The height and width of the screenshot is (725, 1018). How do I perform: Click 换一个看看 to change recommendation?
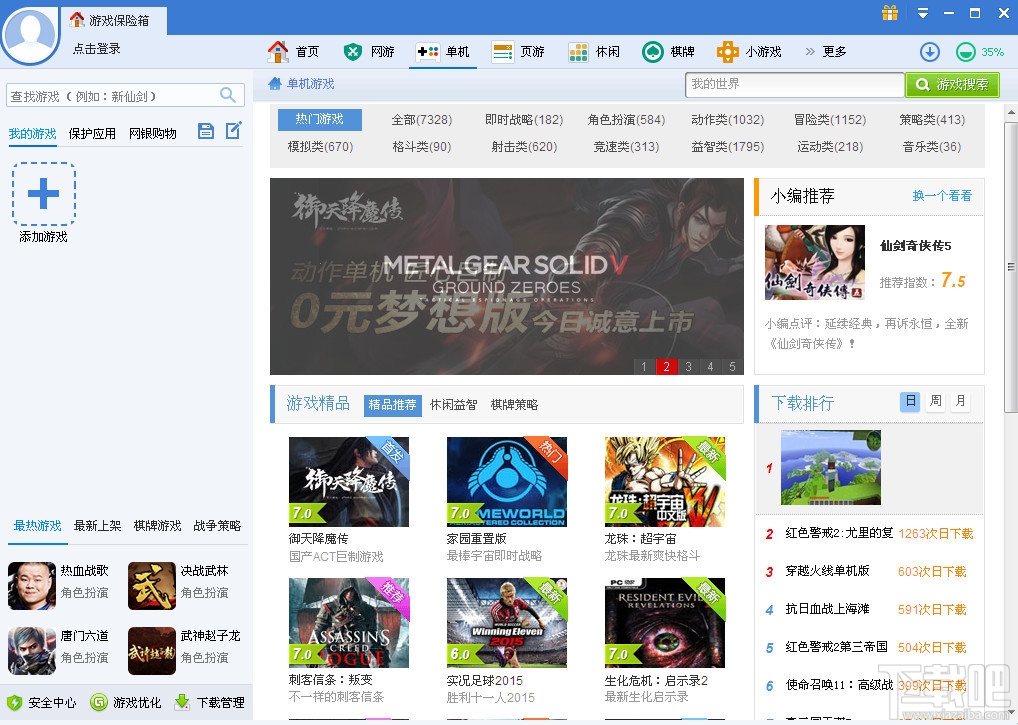[x=942, y=195]
